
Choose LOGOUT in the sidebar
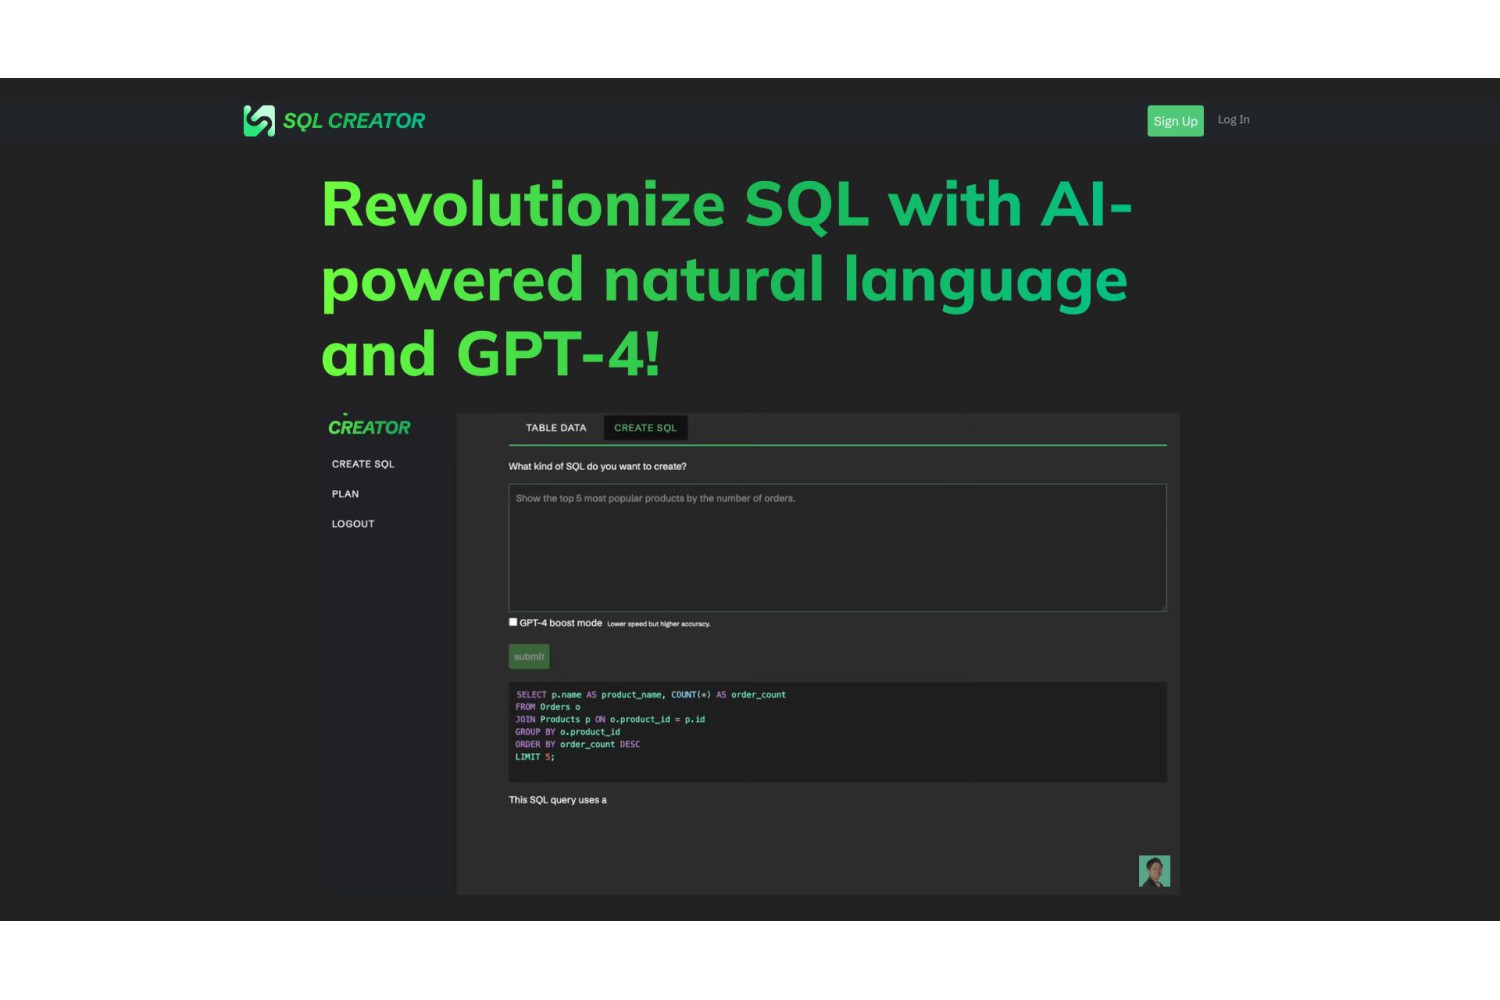pyautogui.click(x=353, y=524)
